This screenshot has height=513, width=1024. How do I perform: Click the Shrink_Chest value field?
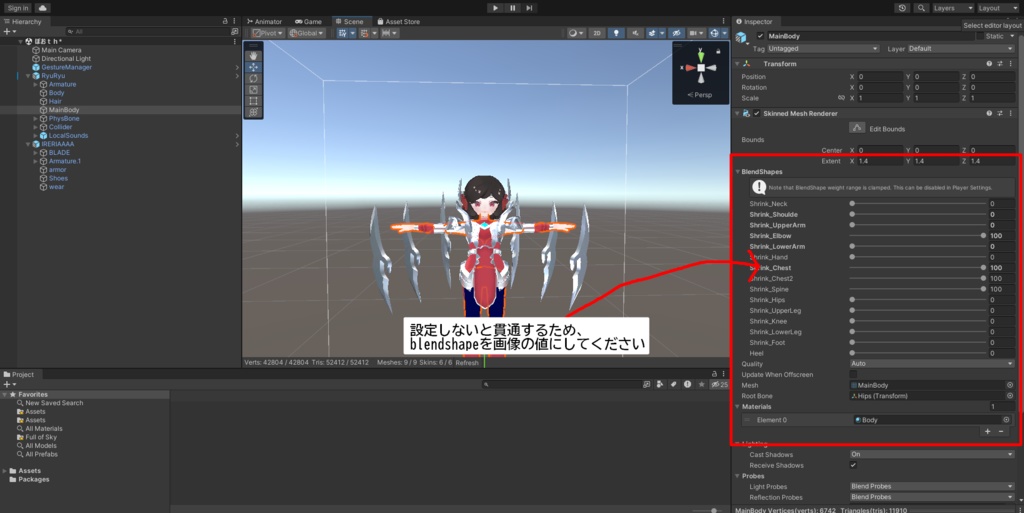pyautogui.click(x=1002, y=268)
